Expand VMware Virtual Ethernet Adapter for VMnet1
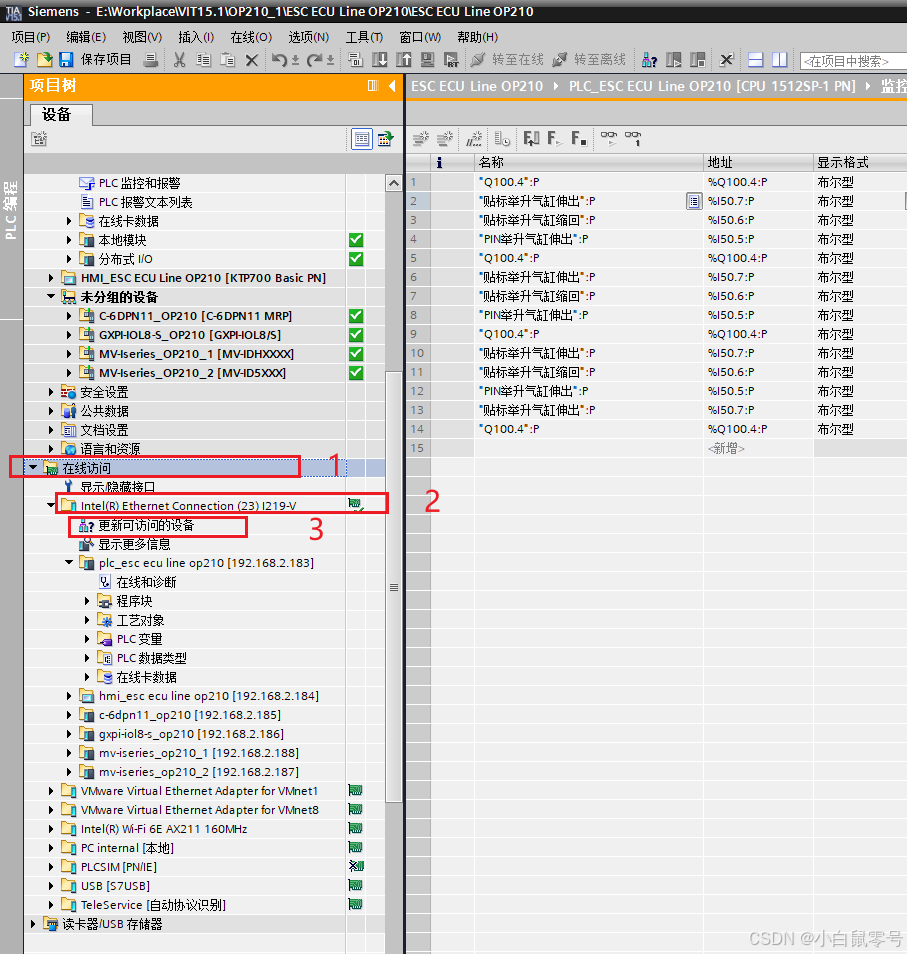The width and height of the screenshot is (907, 954). click(51, 791)
